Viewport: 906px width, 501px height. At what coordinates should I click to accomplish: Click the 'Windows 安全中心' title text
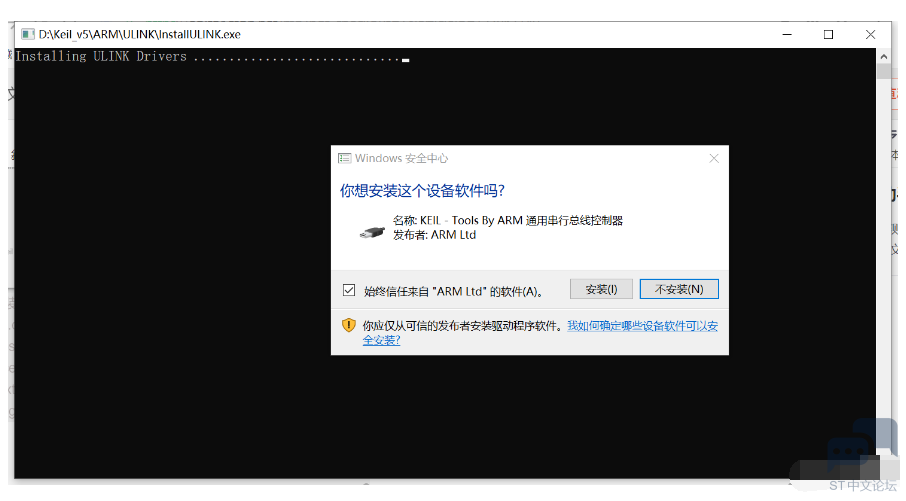pos(401,158)
